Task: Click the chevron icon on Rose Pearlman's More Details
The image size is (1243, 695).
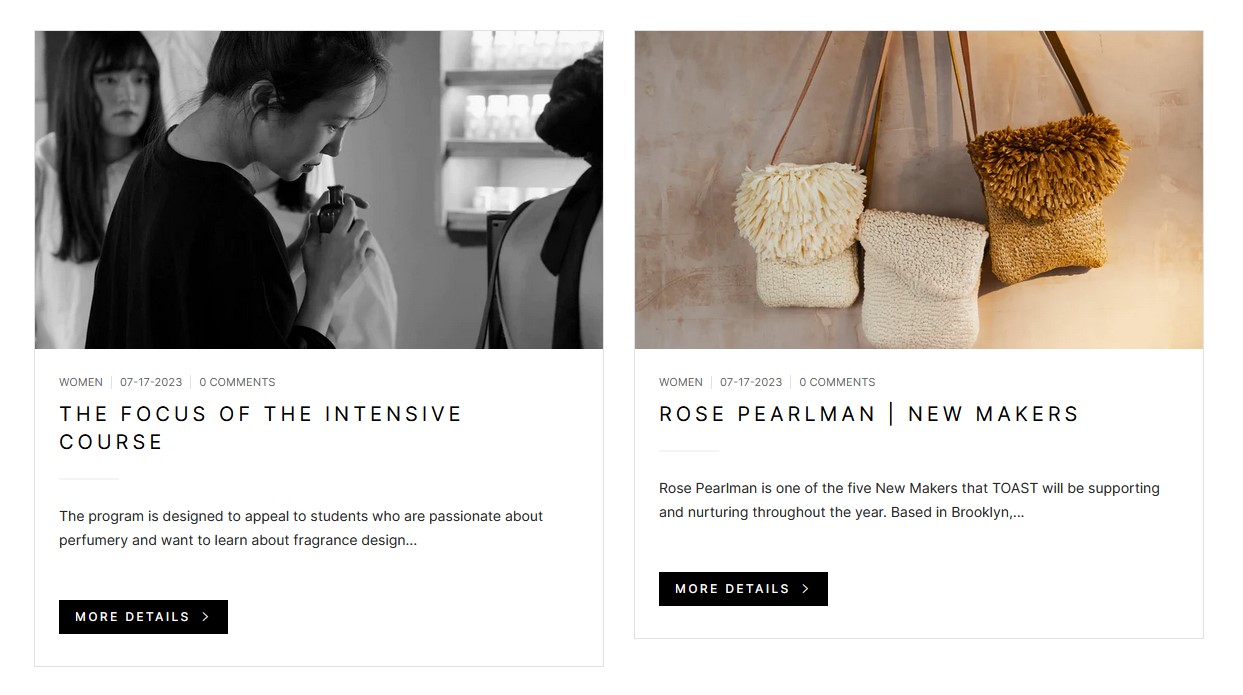Action: click(805, 589)
